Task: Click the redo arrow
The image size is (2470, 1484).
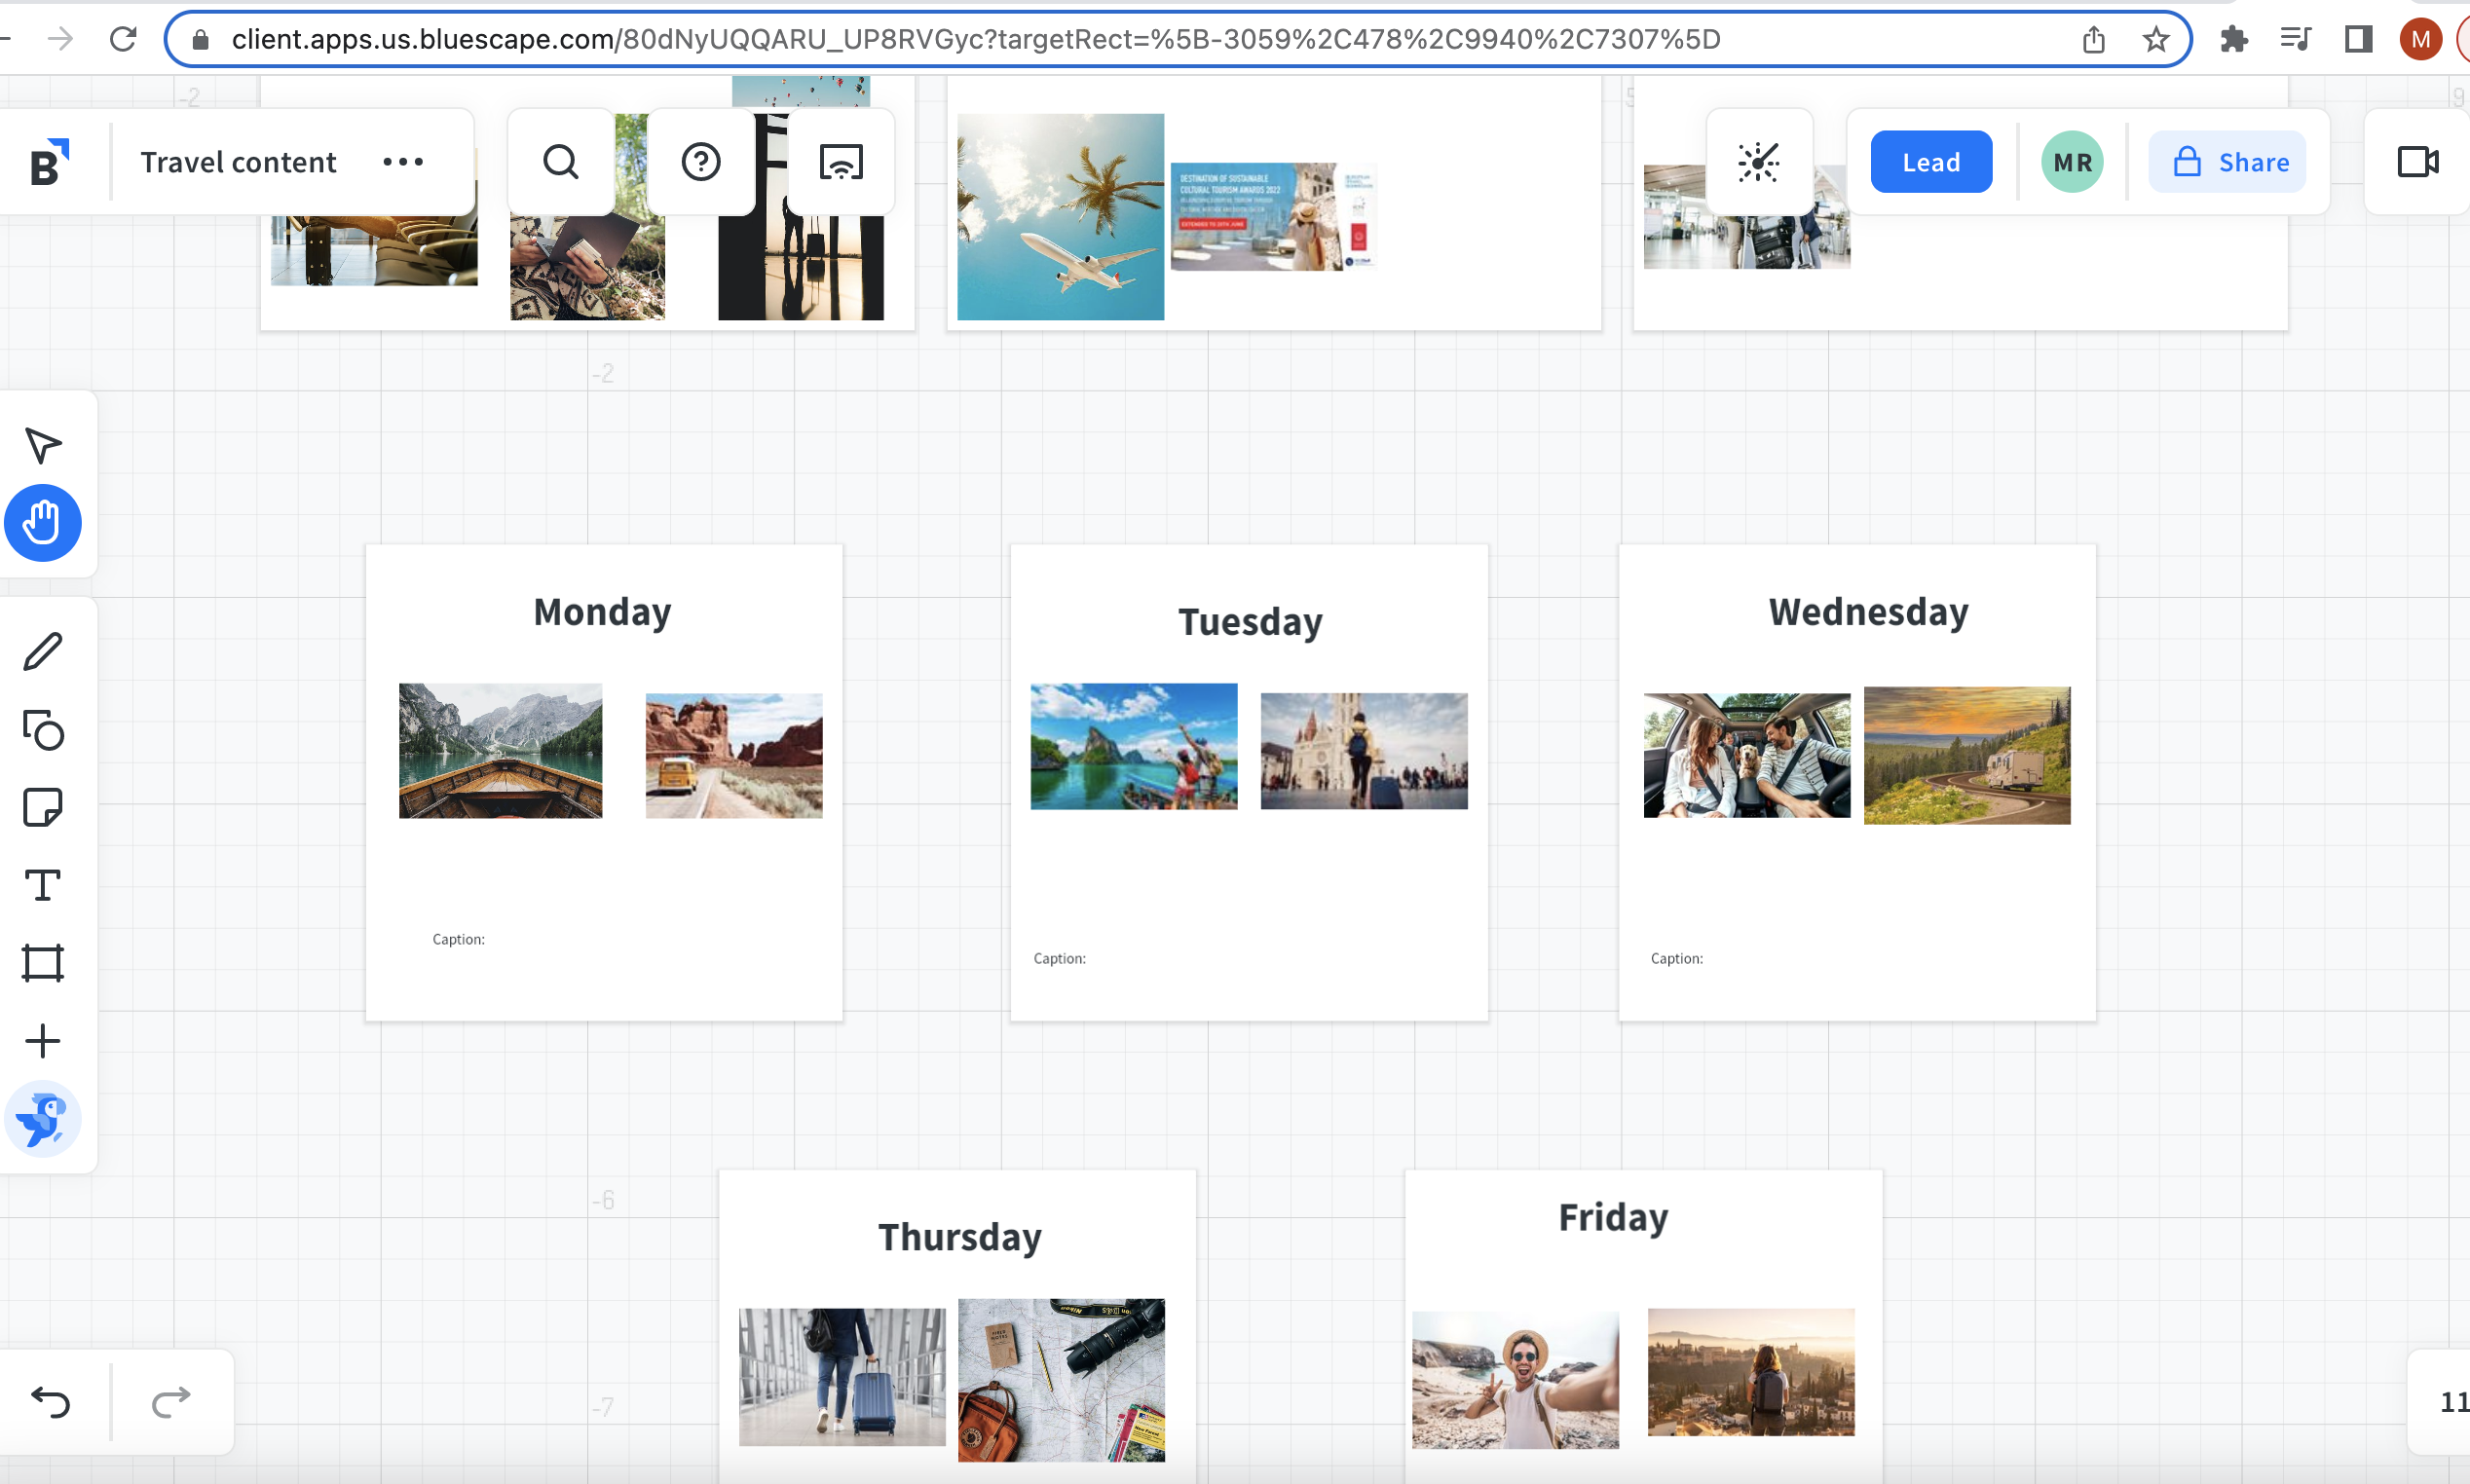Action: (171, 1402)
